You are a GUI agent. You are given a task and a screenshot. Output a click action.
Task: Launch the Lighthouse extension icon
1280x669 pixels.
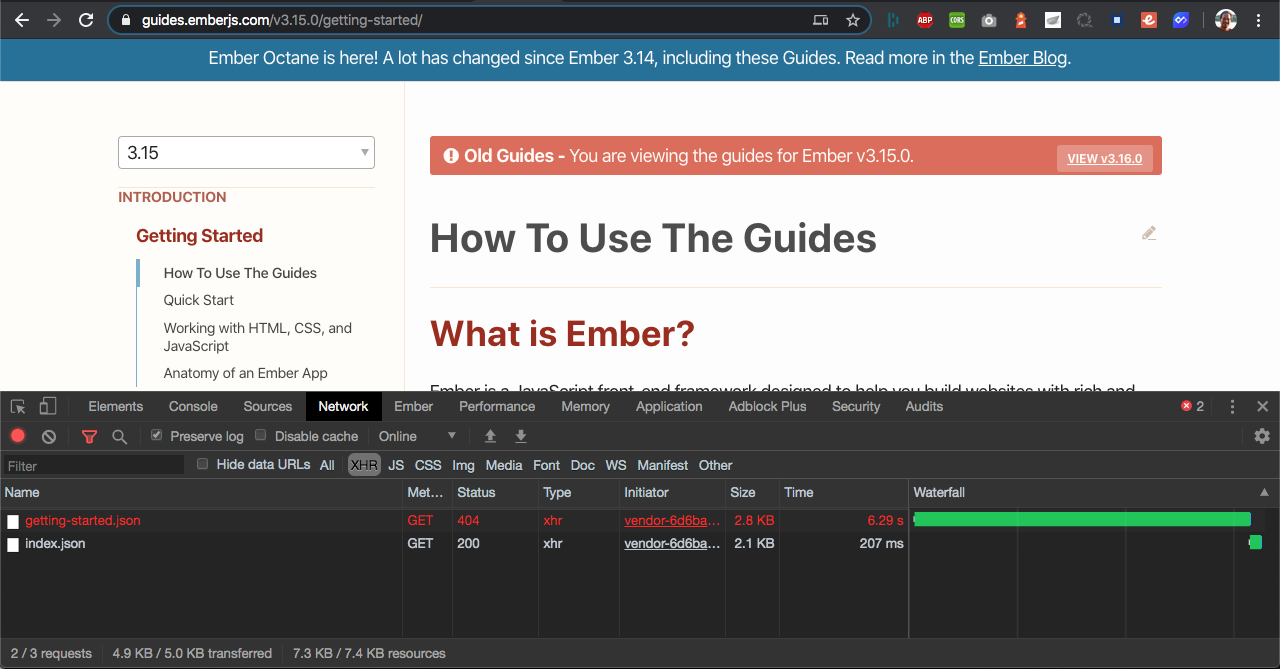click(1021, 20)
